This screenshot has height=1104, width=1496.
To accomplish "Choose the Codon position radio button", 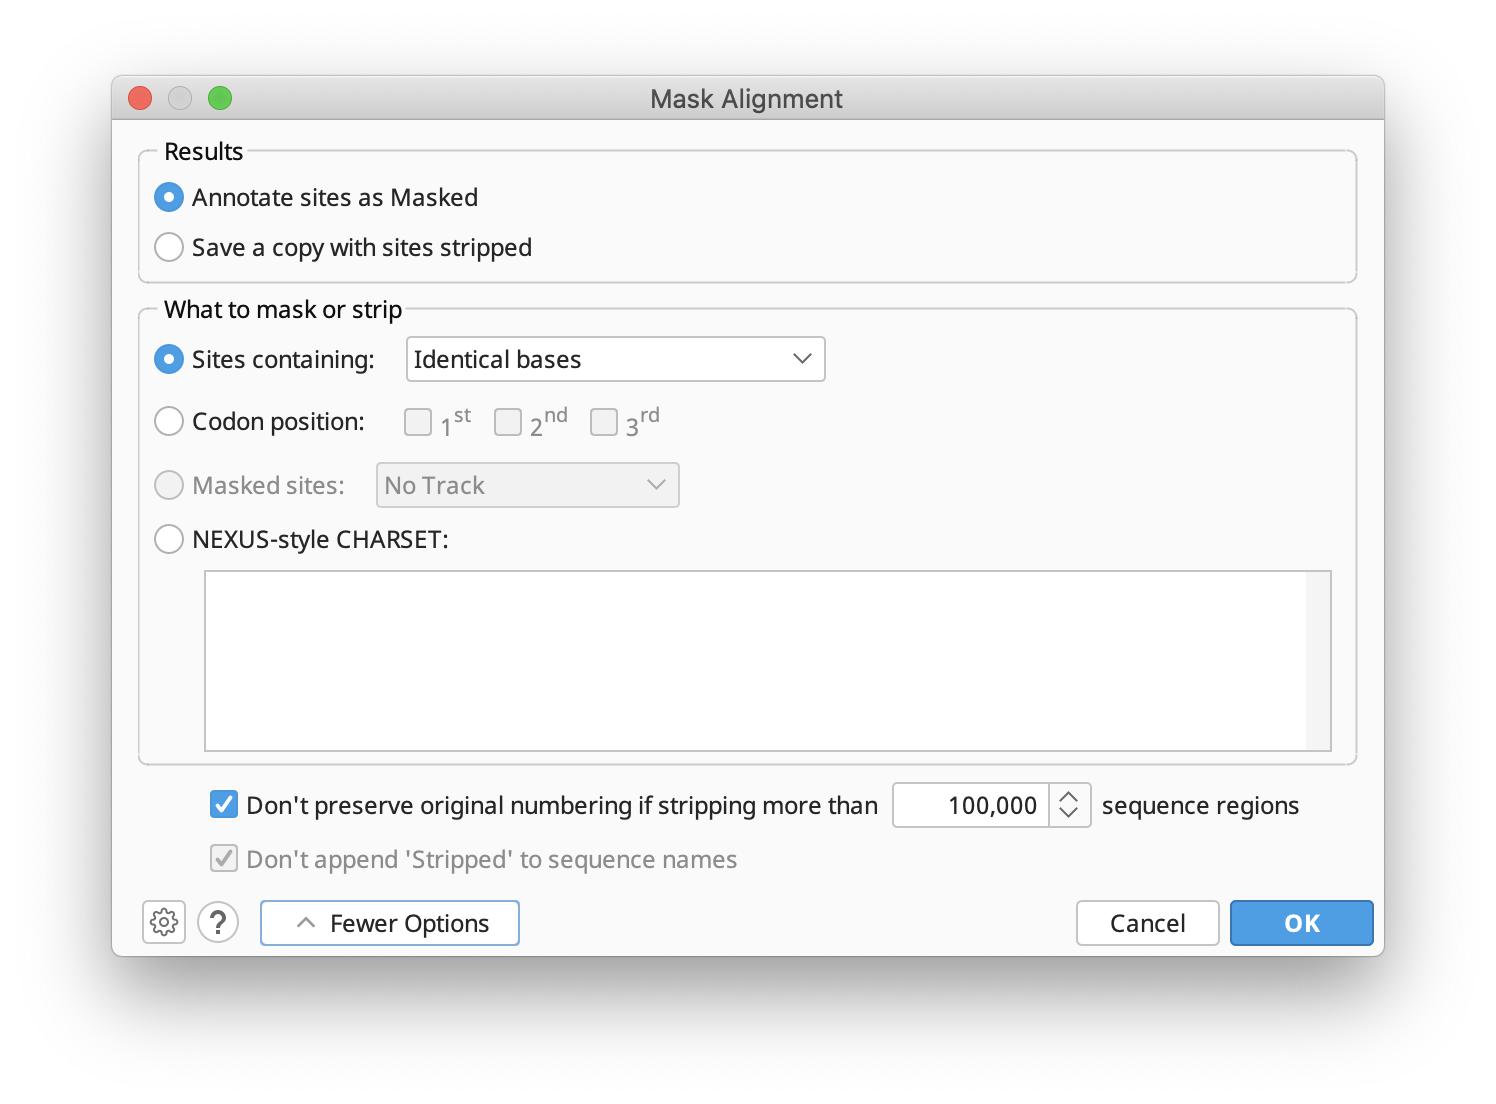I will pyautogui.click(x=169, y=421).
